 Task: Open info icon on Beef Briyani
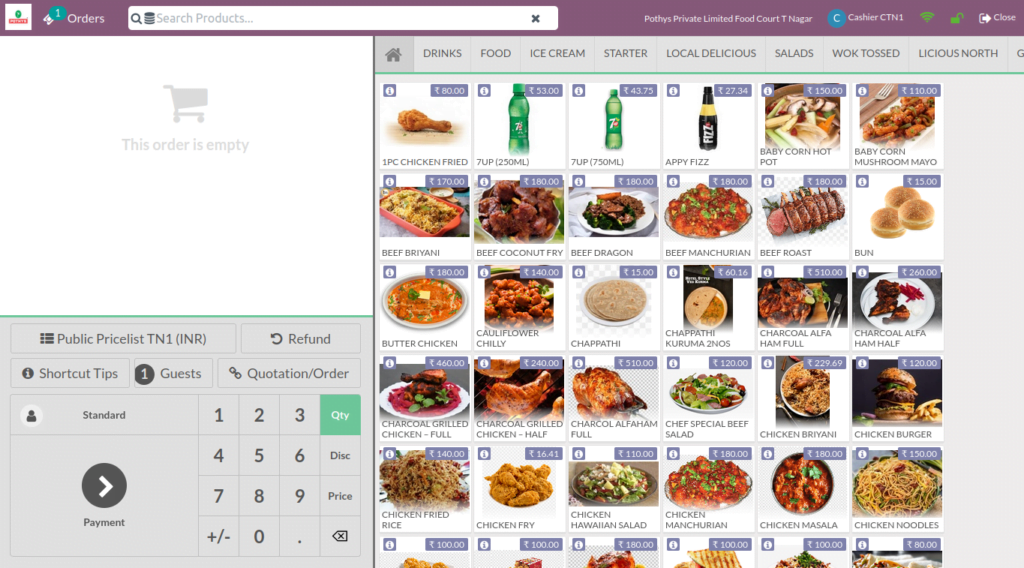pos(390,181)
